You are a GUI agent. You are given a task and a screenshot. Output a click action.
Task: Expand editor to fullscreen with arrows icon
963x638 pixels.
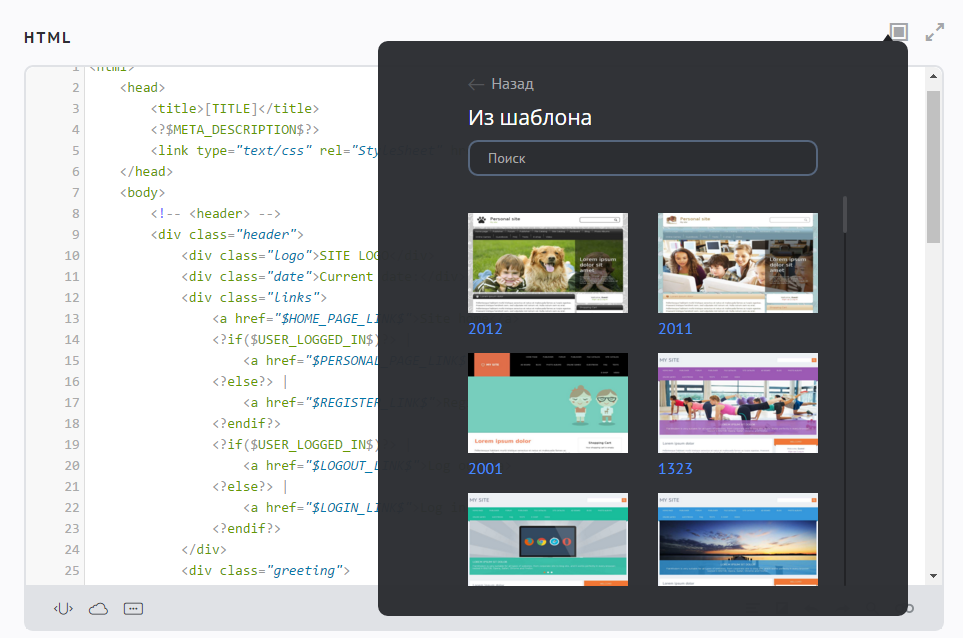click(935, 33)
